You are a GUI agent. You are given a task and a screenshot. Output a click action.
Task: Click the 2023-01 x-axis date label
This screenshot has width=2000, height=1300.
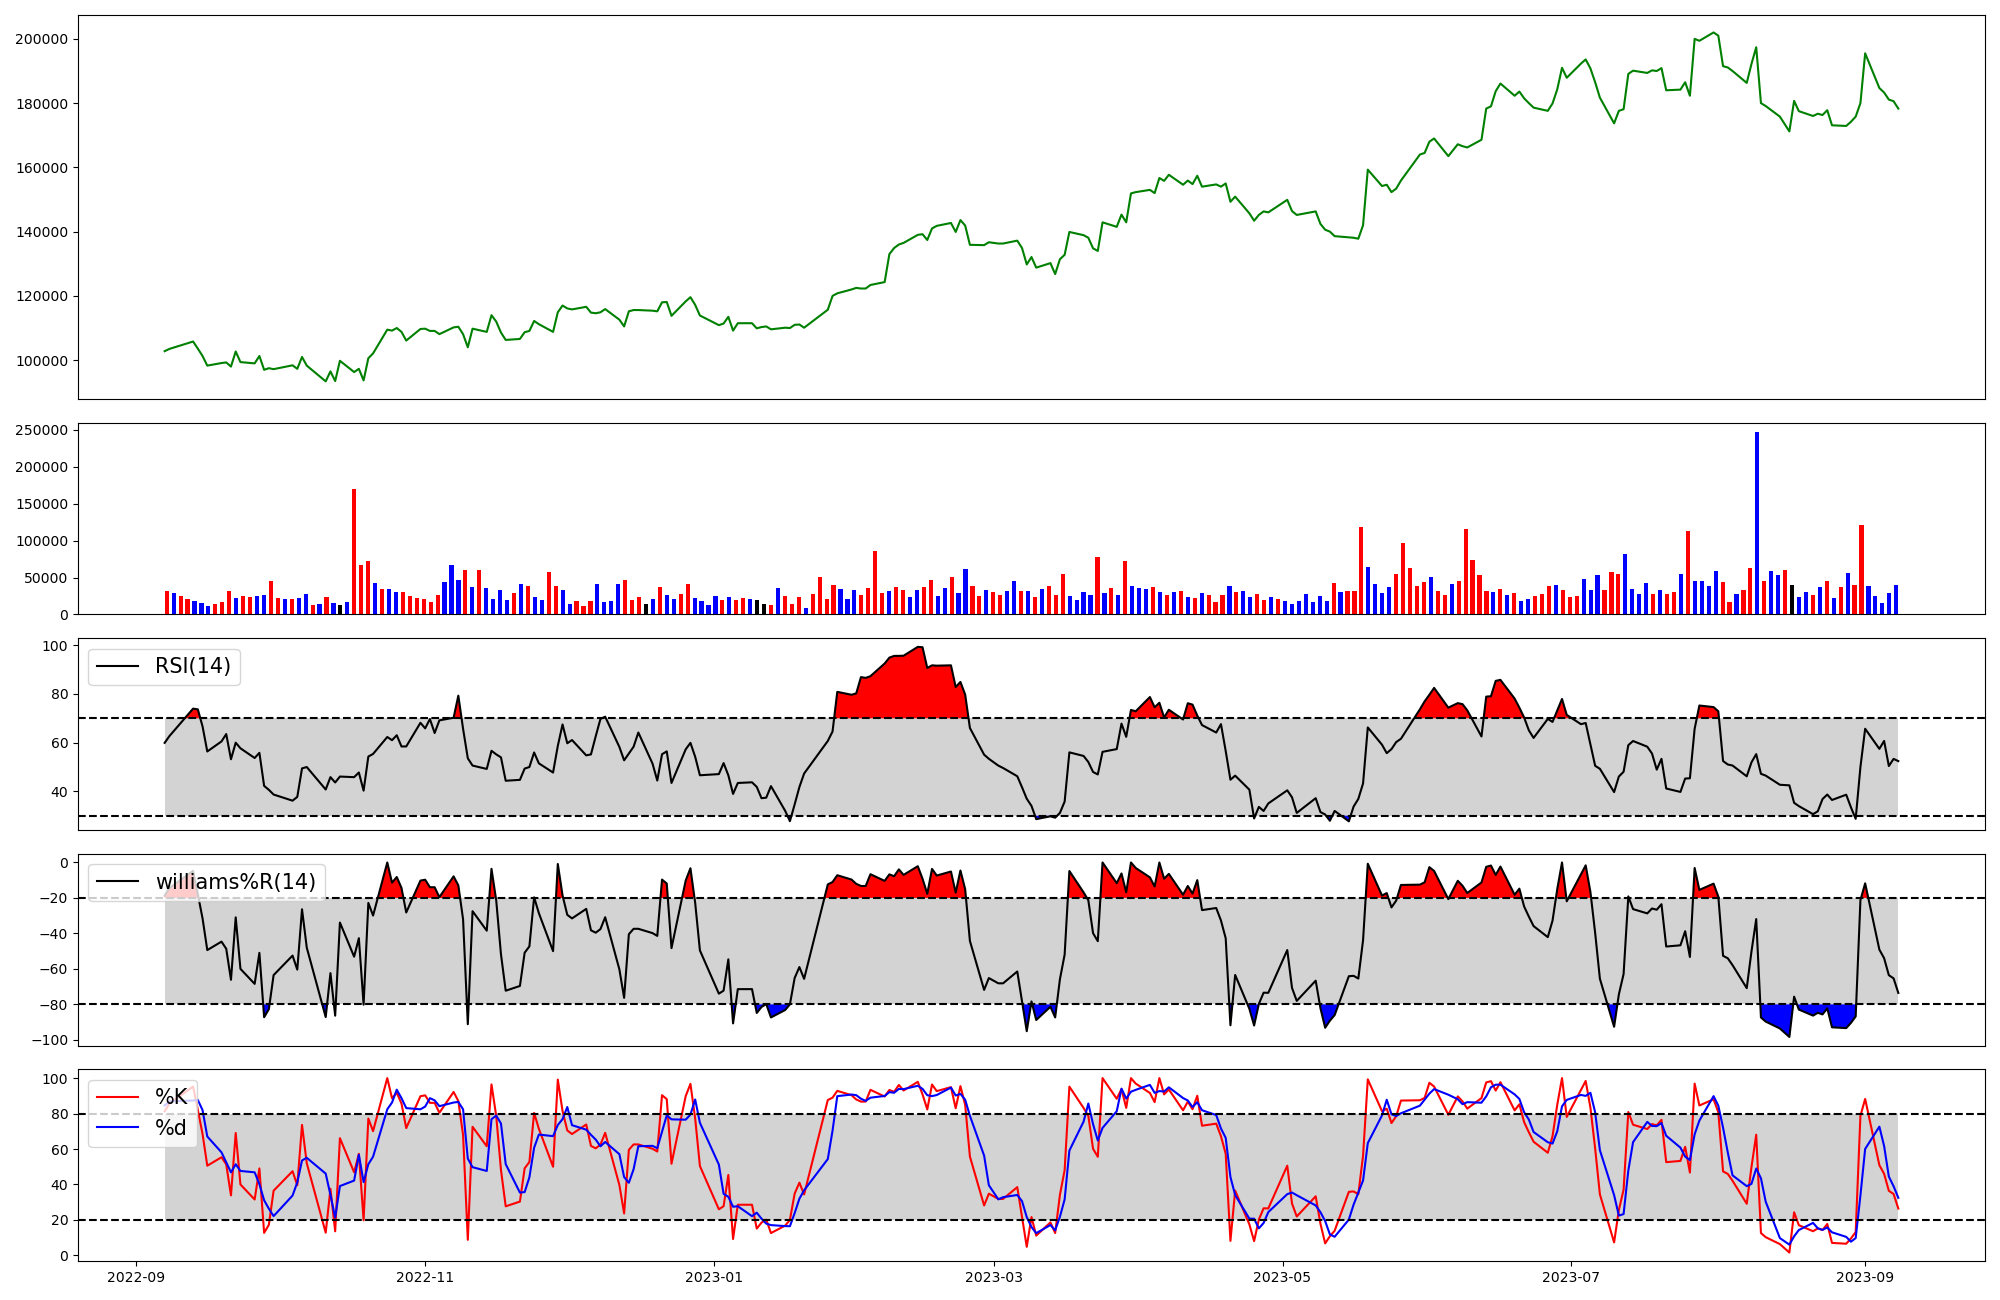[x=714, y=1277]
